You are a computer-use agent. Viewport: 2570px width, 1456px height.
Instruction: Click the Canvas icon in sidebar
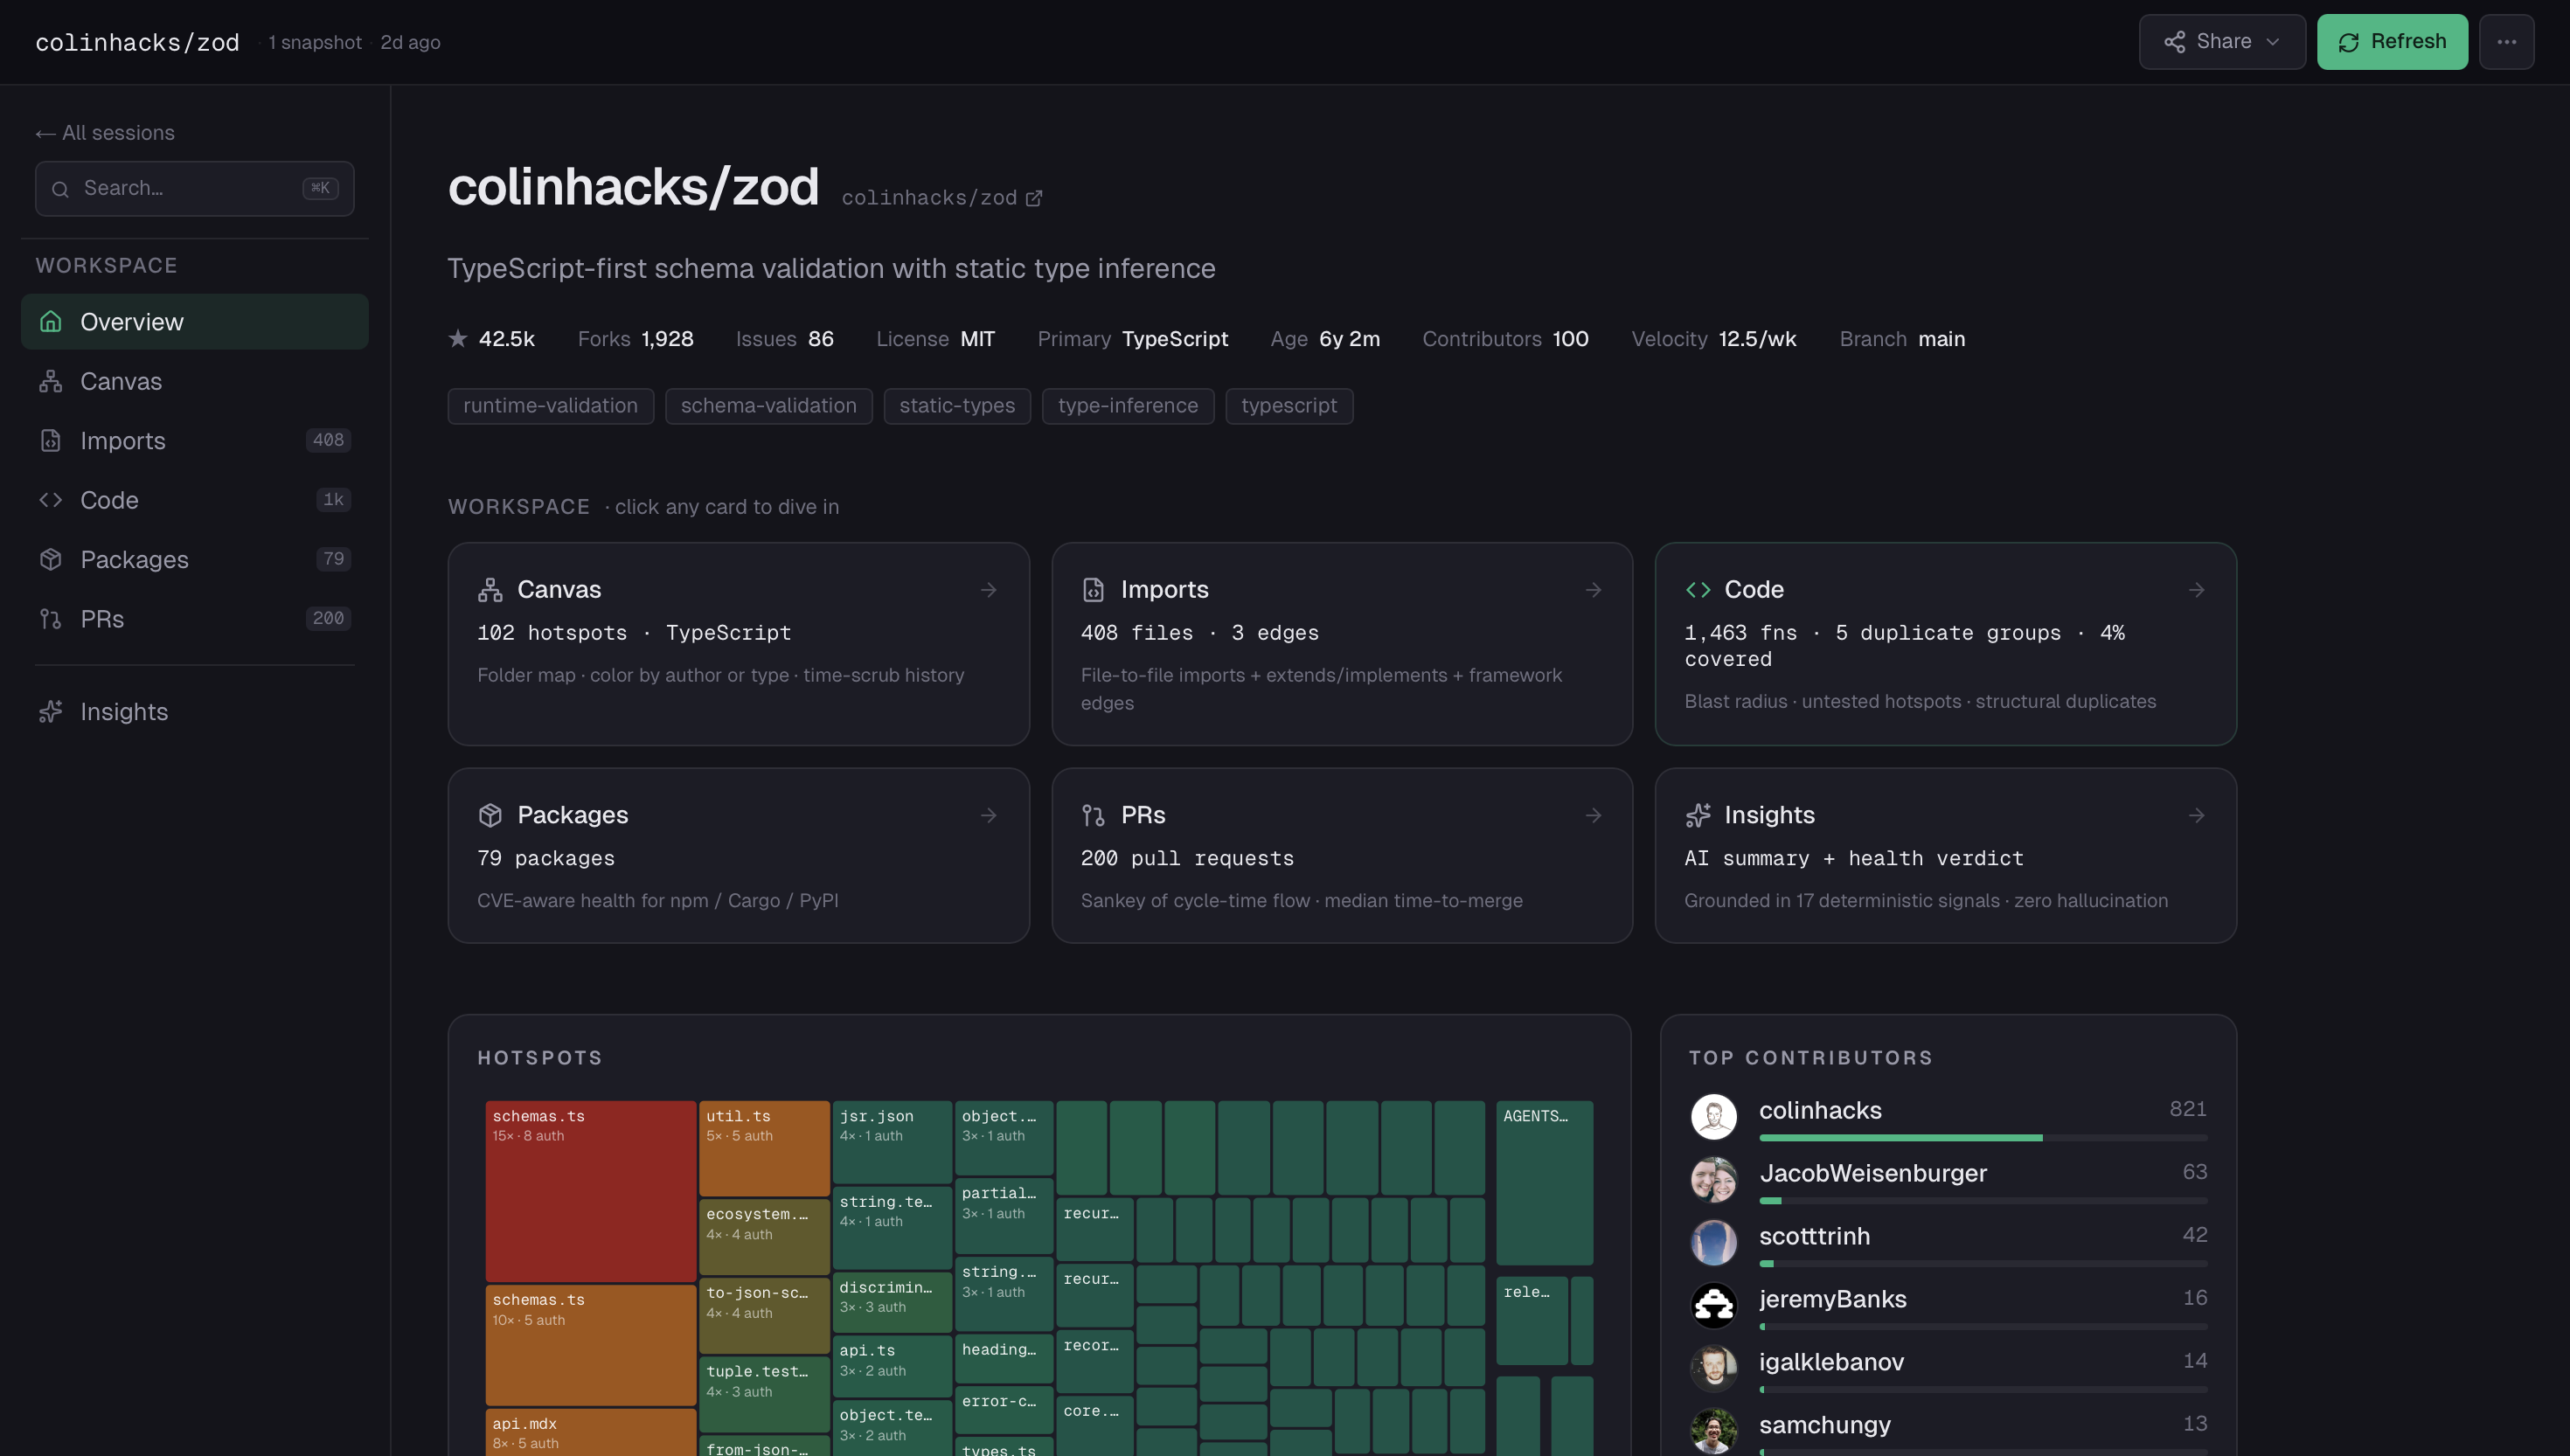[x=51, y=381]
